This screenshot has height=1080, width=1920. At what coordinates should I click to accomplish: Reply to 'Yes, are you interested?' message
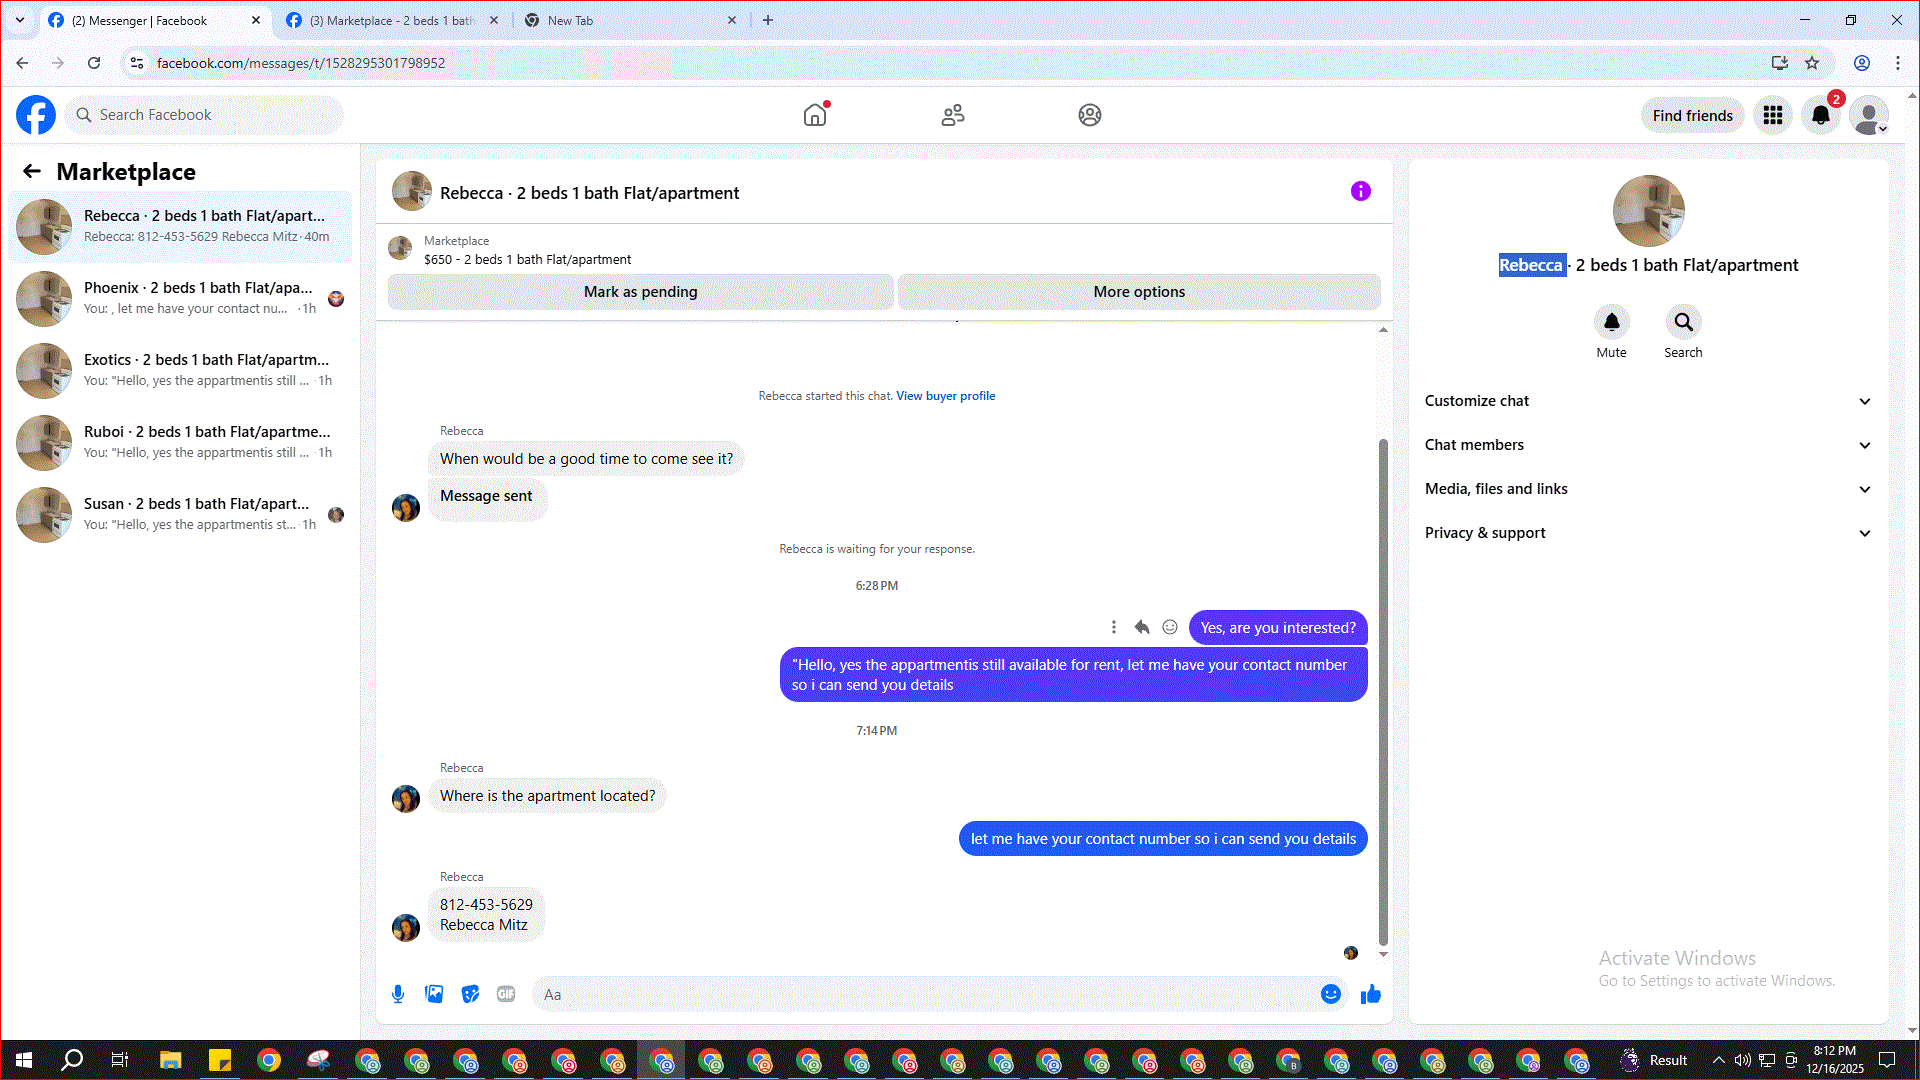pyautogui.click(x=1142, y=627)
